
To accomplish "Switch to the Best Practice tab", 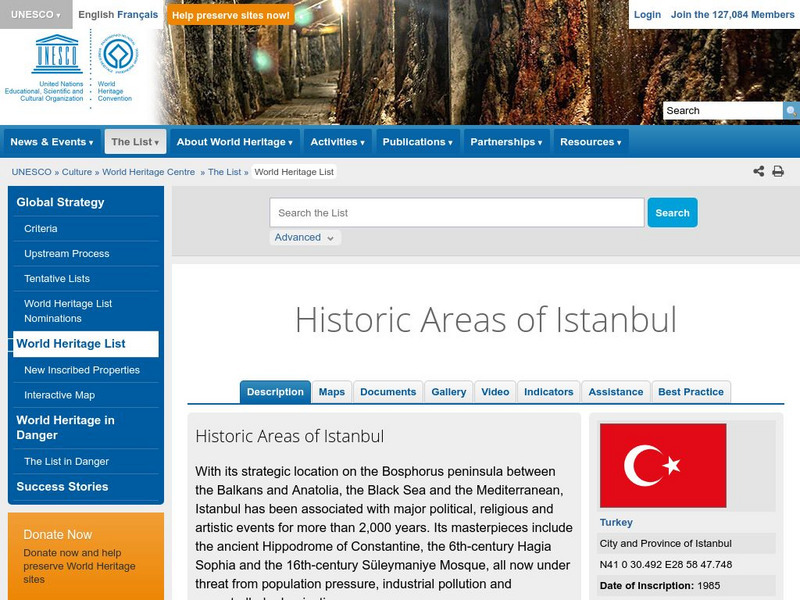I will point(691,392).
